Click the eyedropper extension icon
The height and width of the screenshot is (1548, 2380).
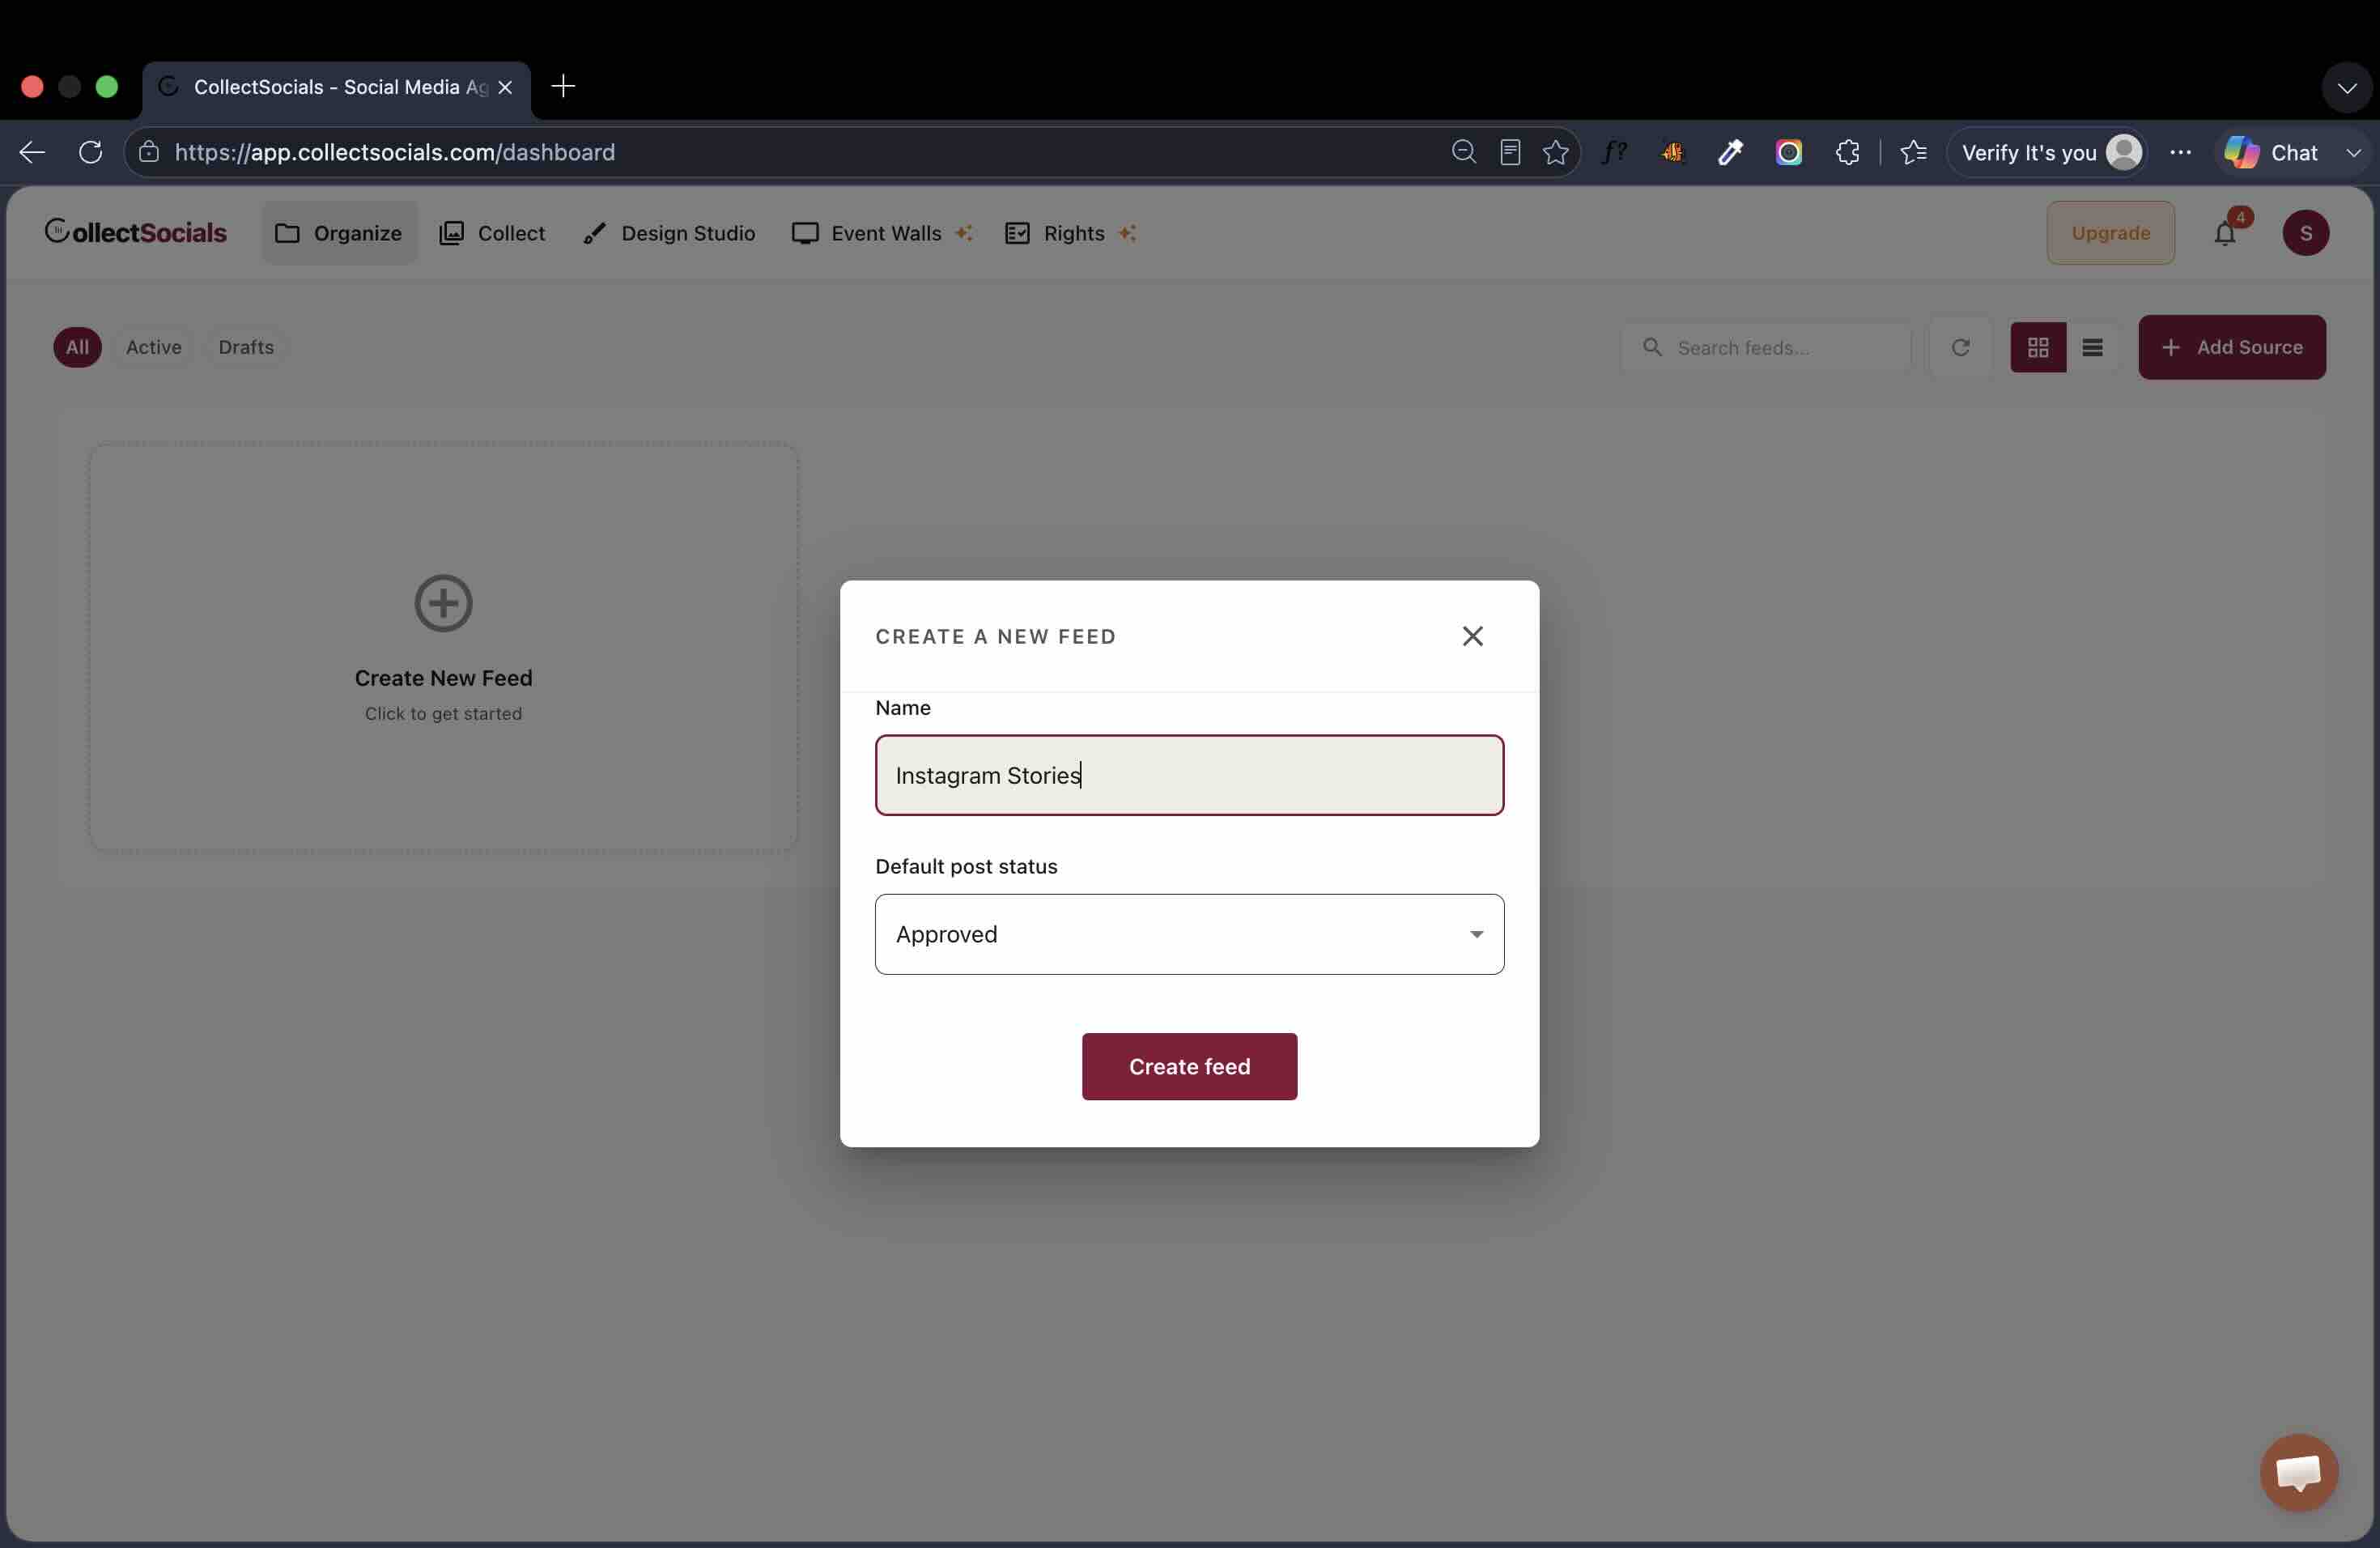[1730, 152]
